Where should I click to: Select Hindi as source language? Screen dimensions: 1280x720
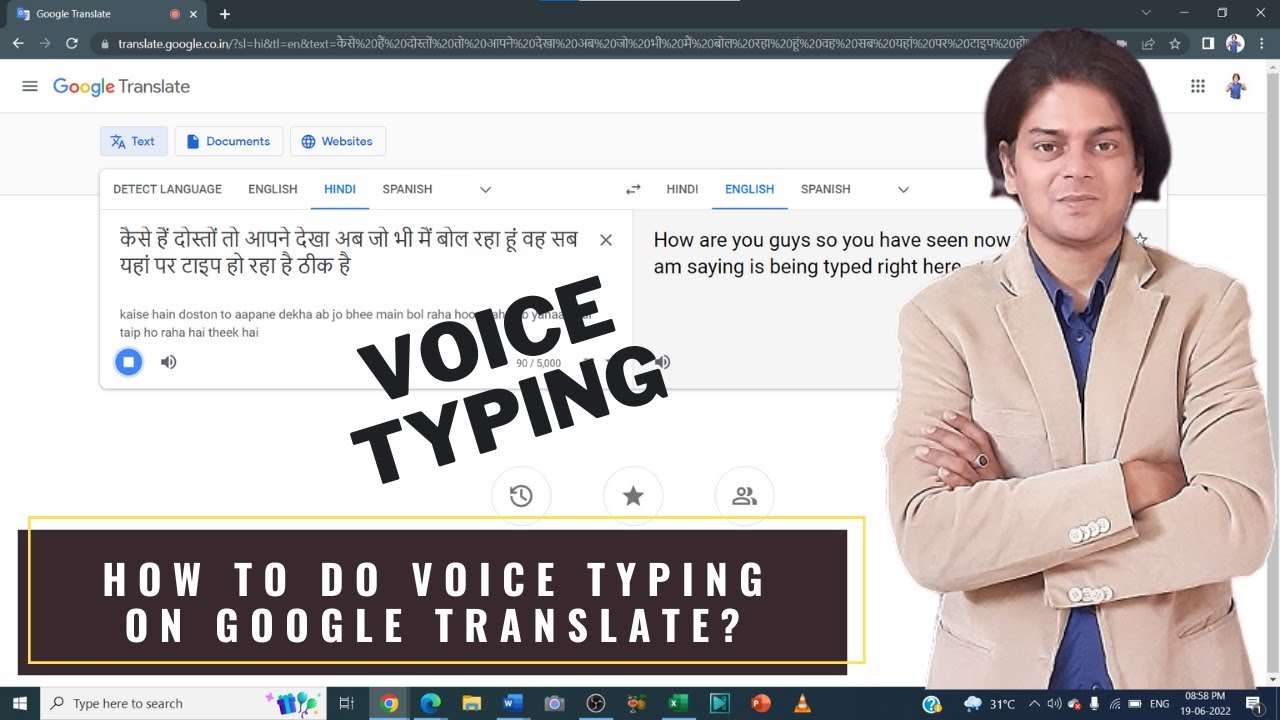[340, 189]
